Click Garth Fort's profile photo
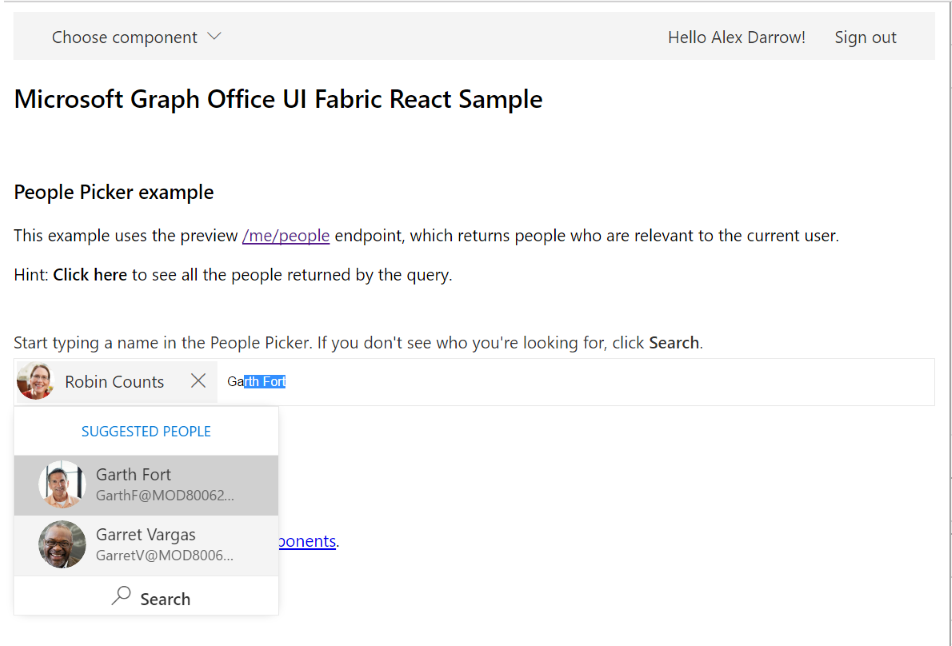 [x=62, y=484]
